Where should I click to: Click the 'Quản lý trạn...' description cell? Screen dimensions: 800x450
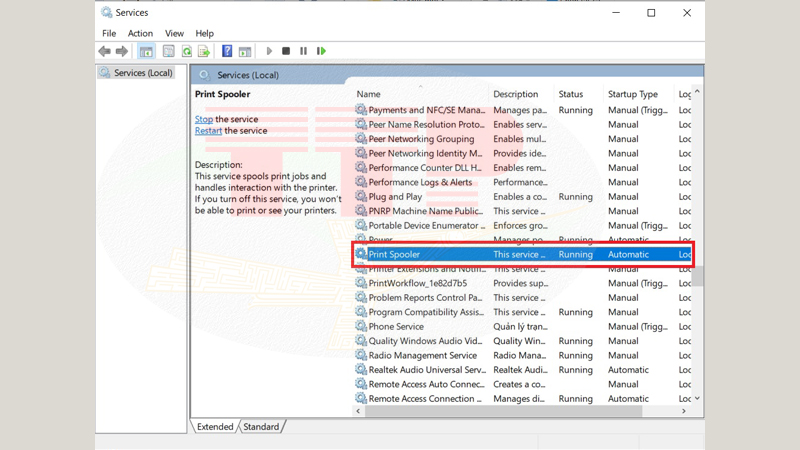click(x=520, y=326)
